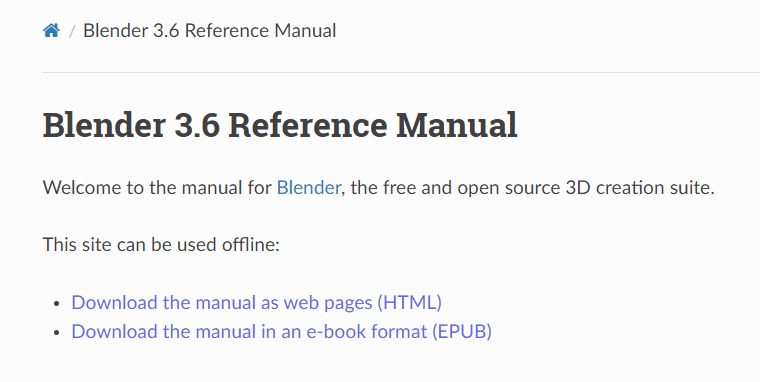Click the 'This site can be used offline:' text
The height and width of the screenshot is (382, 760).
pyautogui.click(x=161, y=245)
